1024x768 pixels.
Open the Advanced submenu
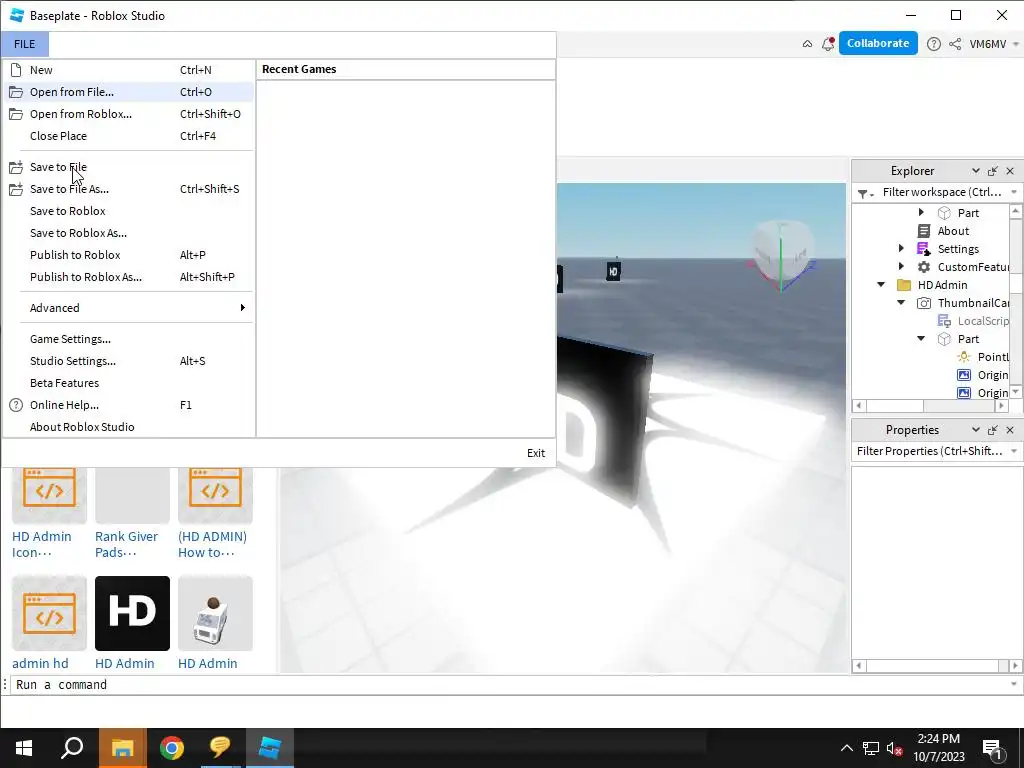tap(128, 308)
